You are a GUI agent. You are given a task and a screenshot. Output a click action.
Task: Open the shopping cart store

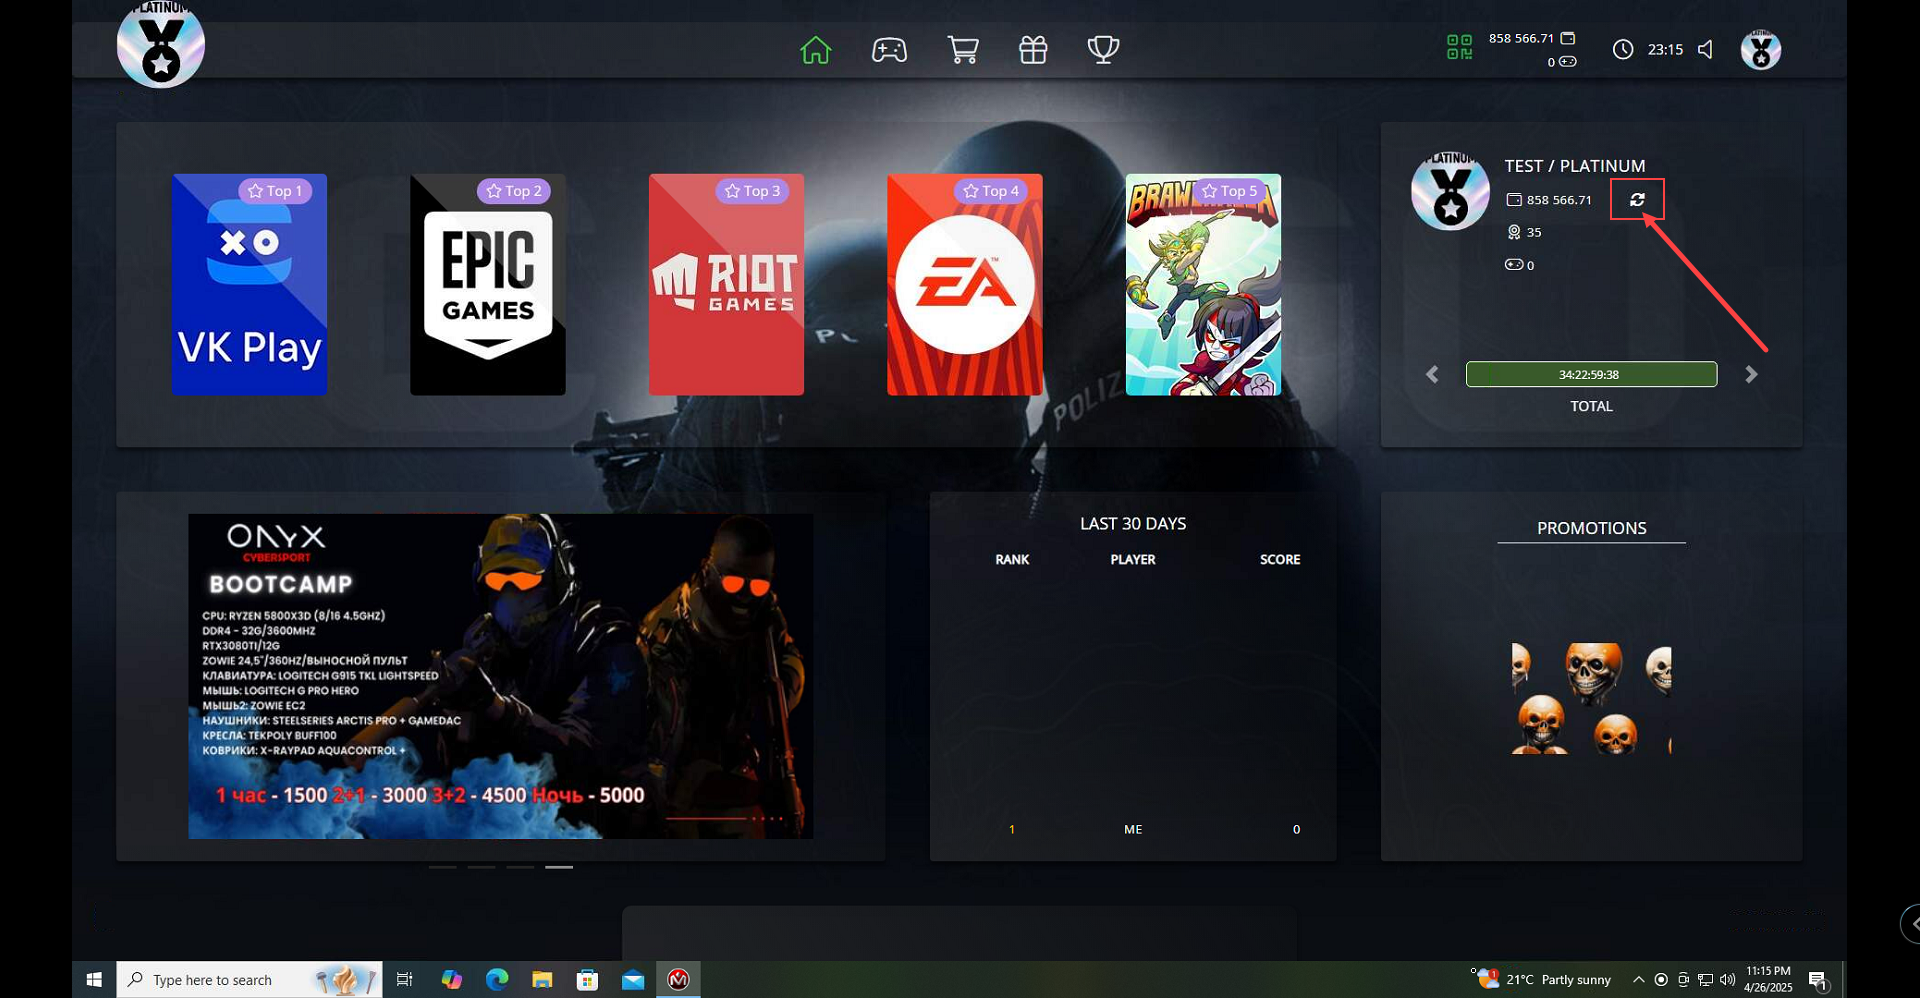(x=962, y=50)
